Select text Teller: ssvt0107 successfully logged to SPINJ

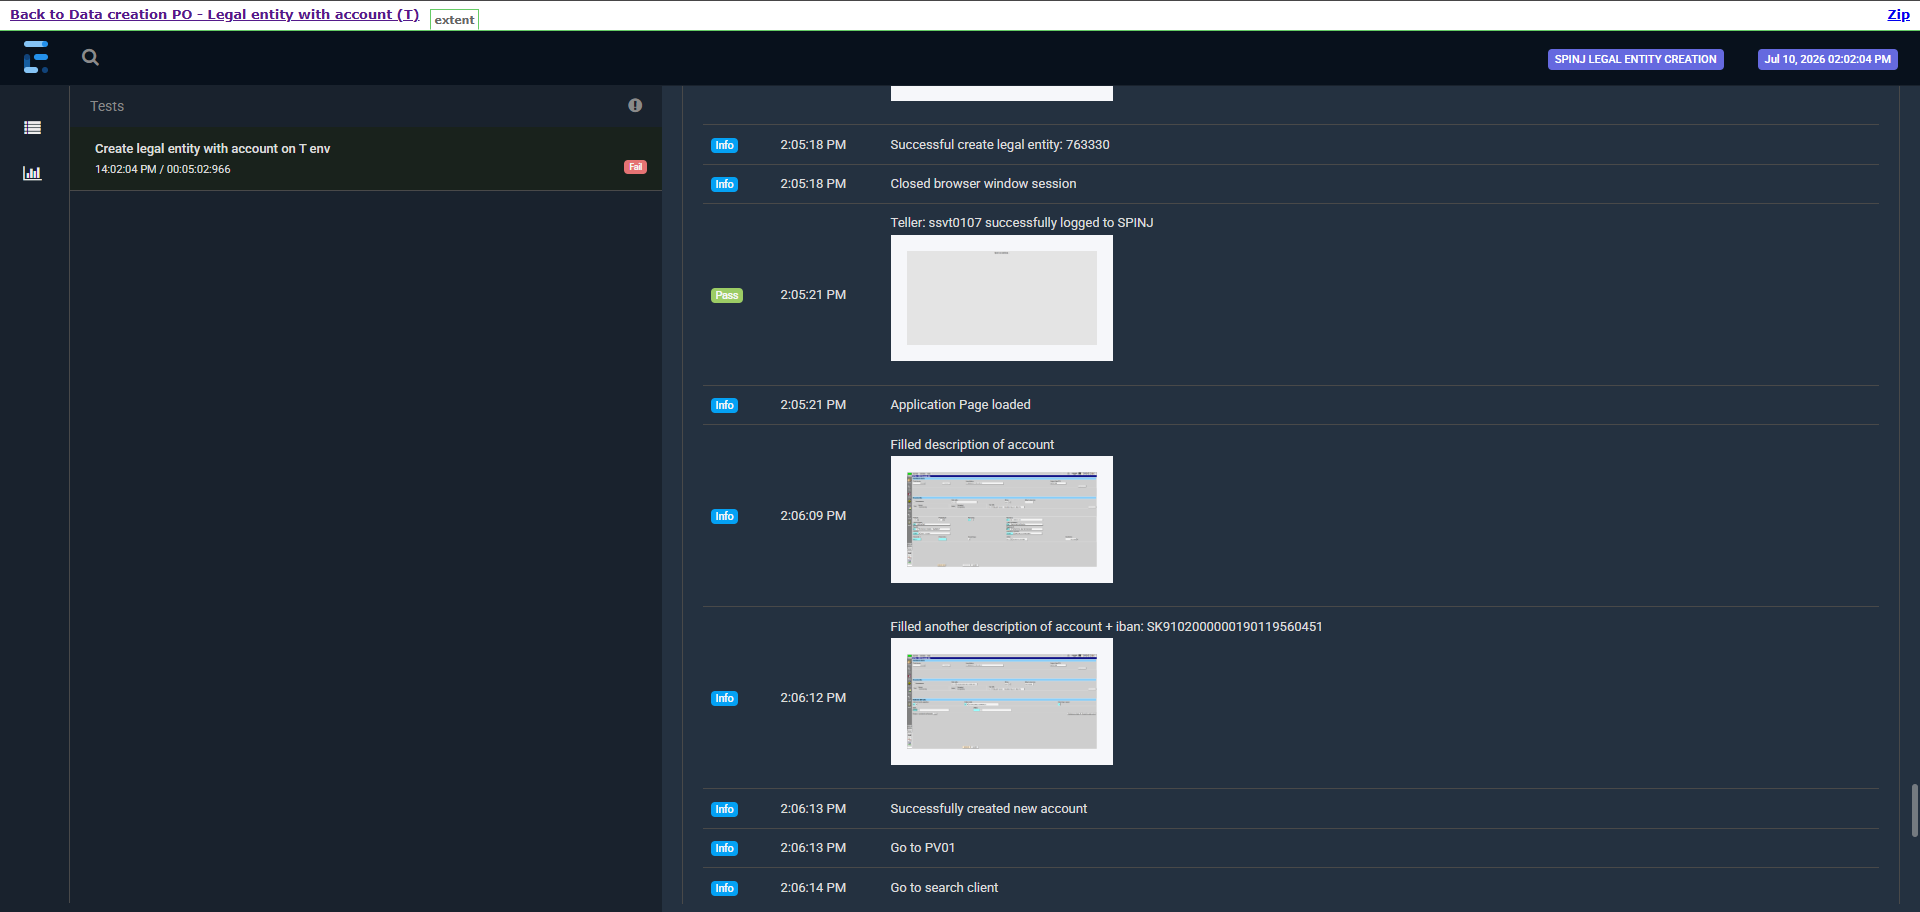point(1022,223)
